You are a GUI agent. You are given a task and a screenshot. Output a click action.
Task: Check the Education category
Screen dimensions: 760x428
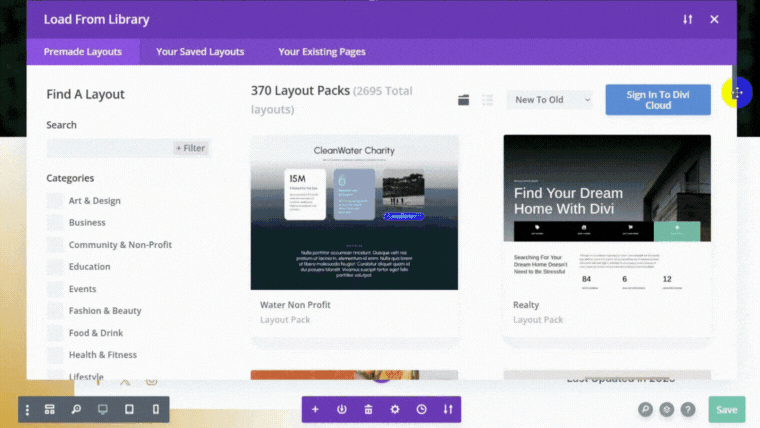[55, 267]
